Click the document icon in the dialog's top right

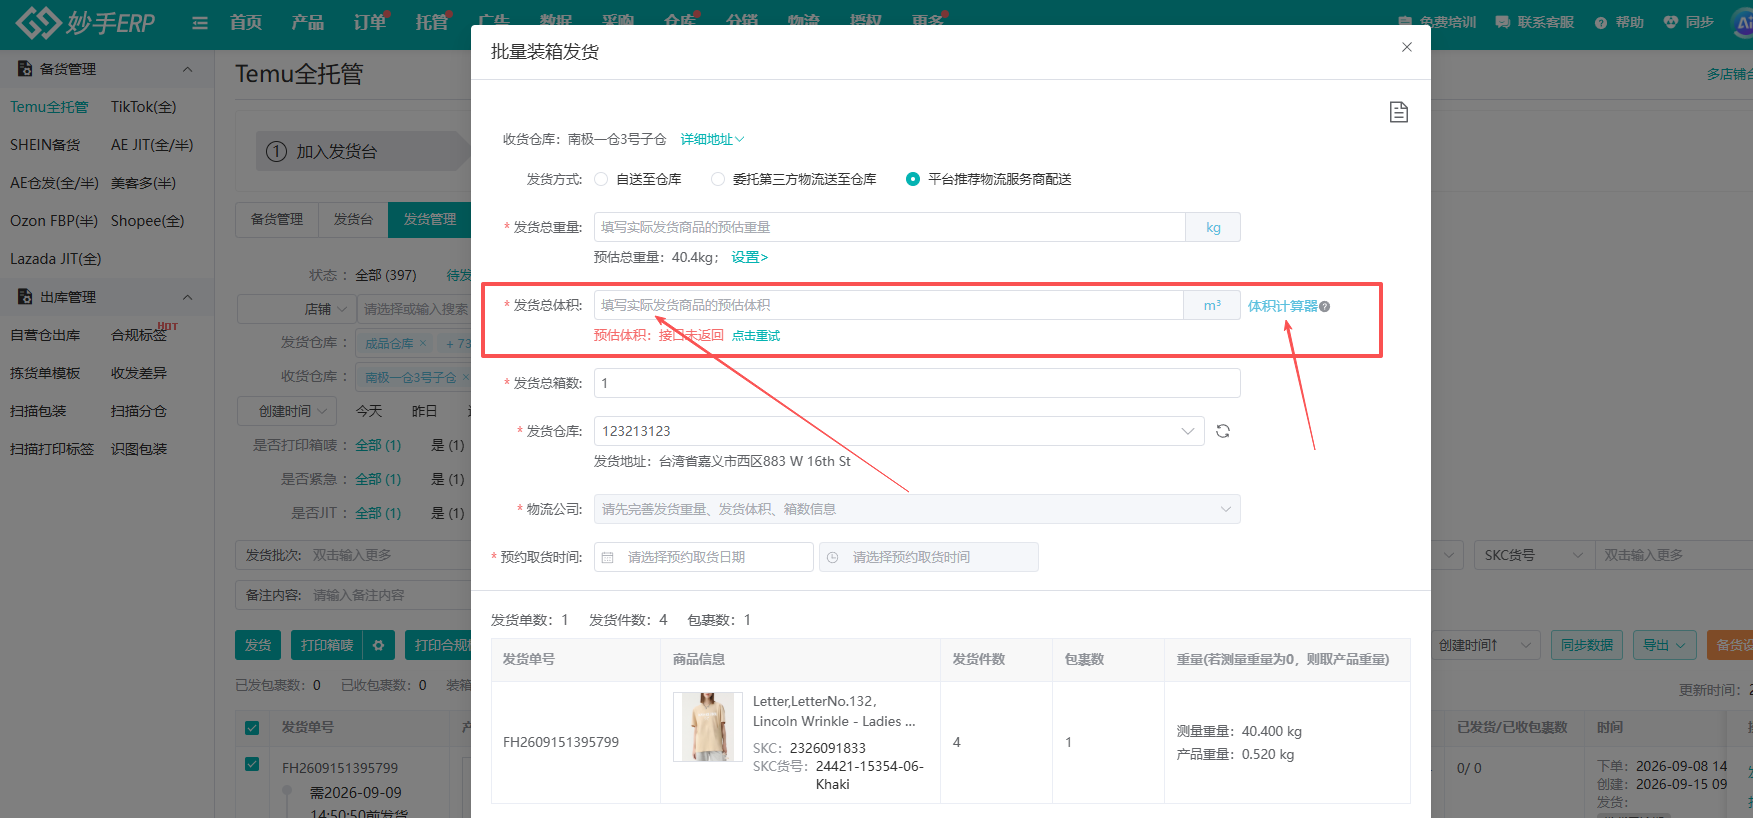1398,112
